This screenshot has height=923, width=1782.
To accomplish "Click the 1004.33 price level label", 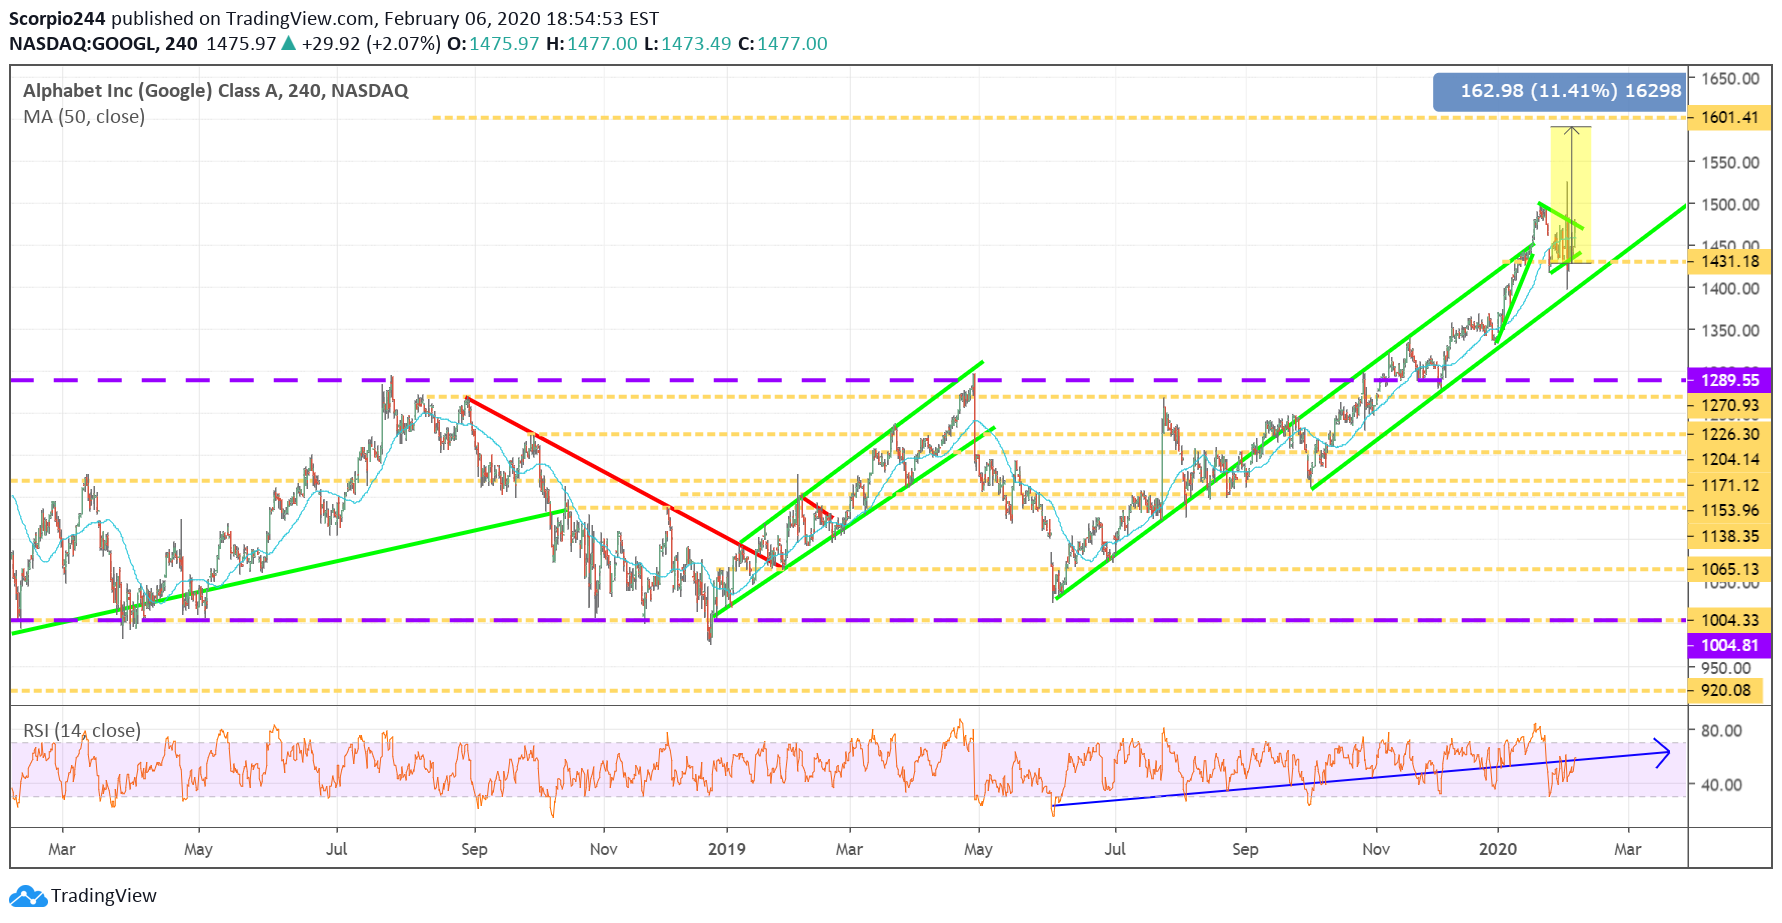I will [x=1729, y=620].
